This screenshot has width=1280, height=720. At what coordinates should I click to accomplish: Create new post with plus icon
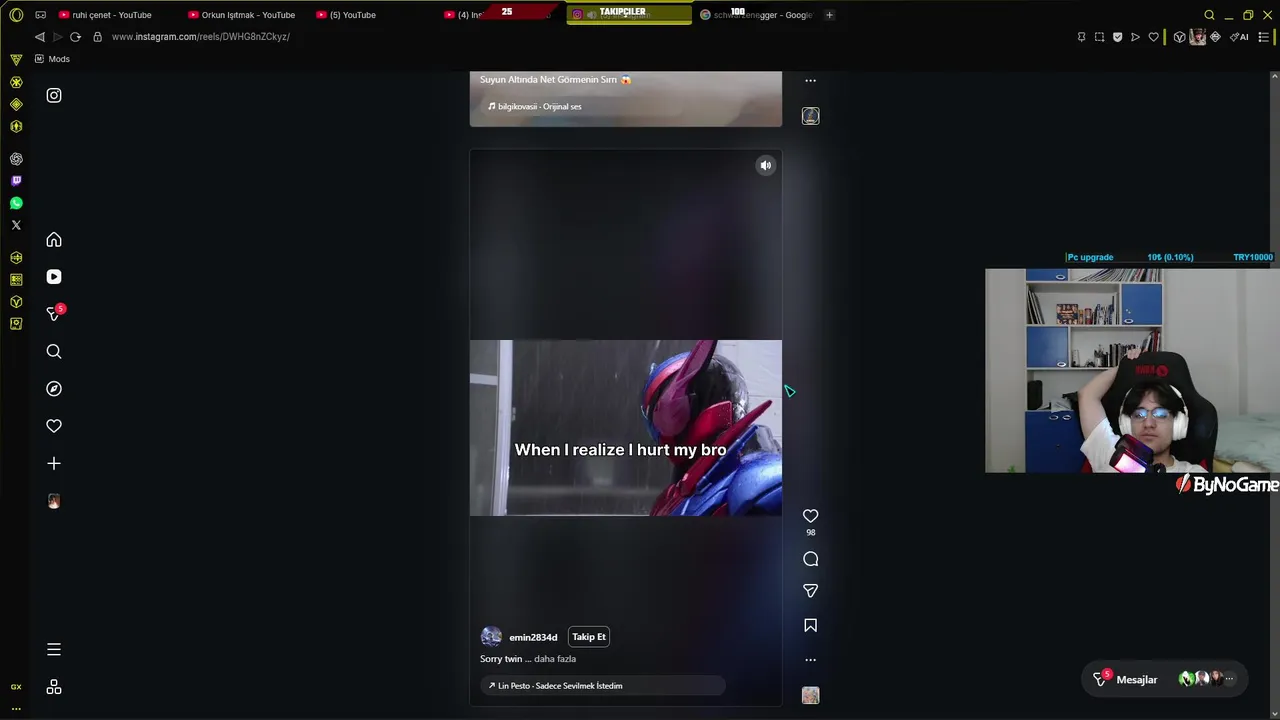pyautogui.click(x=54, y=463)
